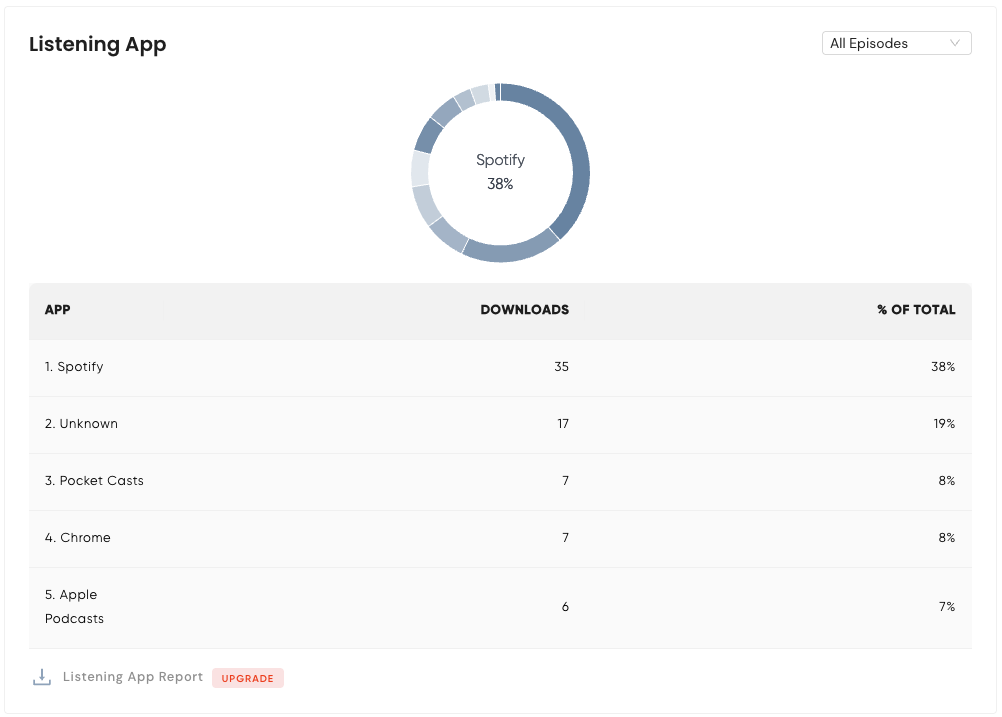The width and height of the screenshot is (1002, 717).
Task: Click the 35 downloads value for Spotify
Action: [x=561, y=367]
